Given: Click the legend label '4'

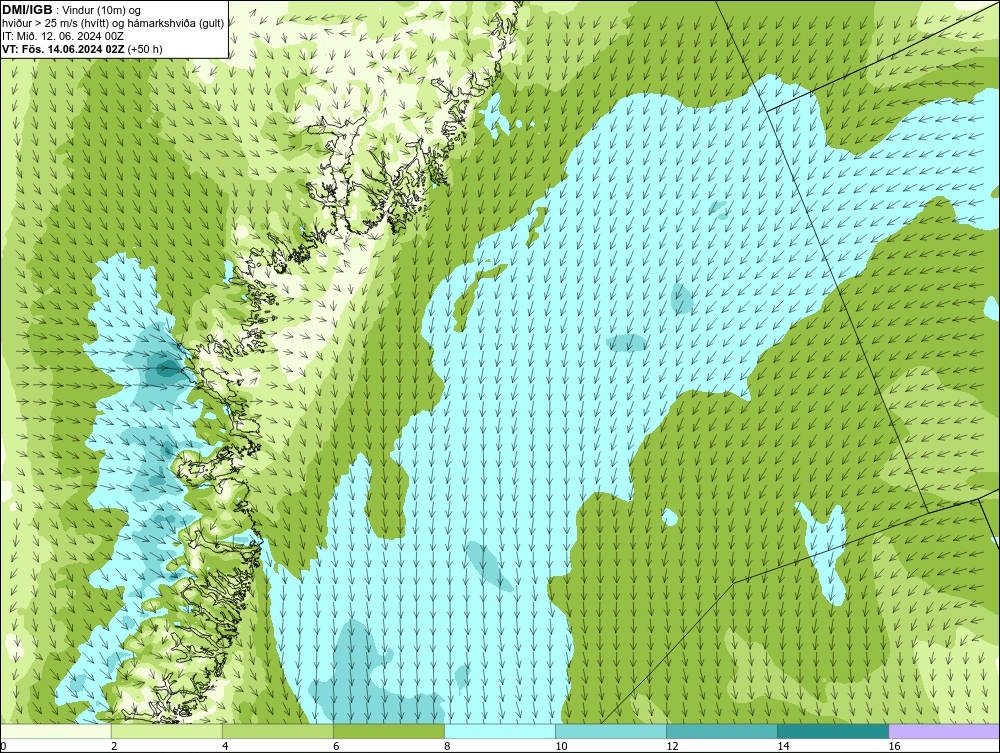Looking at the screenshot, I should point(225,746).
